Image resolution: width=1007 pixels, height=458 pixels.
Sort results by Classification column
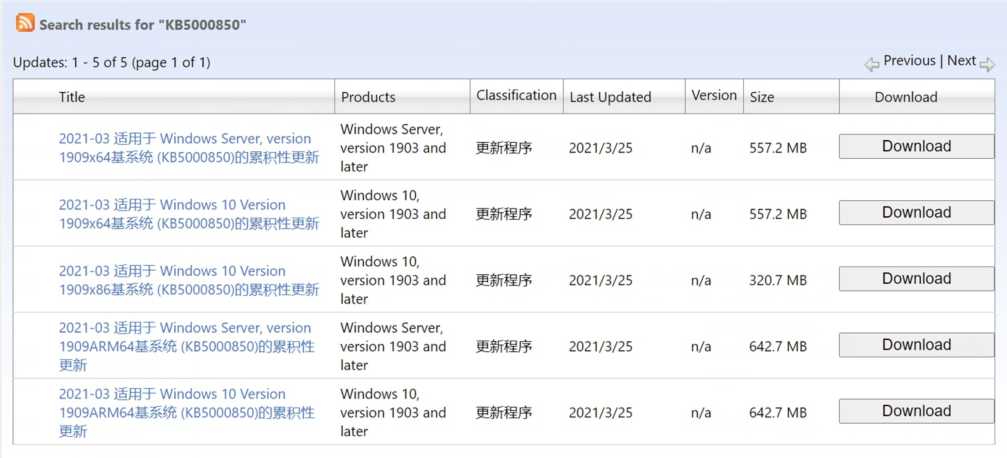(516, 95)
